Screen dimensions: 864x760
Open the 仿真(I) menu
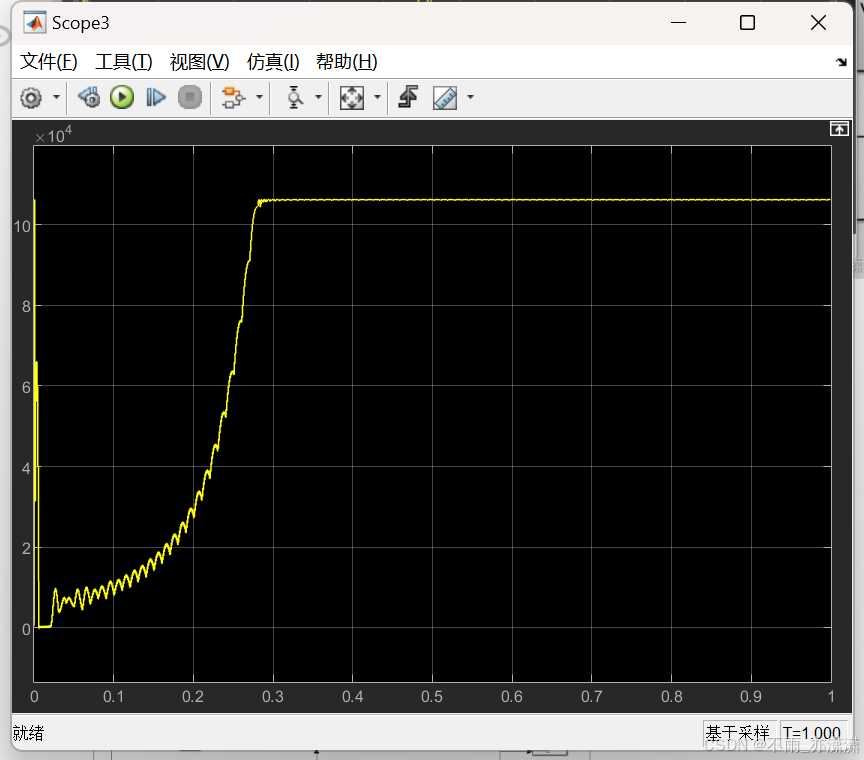(273, 62)
